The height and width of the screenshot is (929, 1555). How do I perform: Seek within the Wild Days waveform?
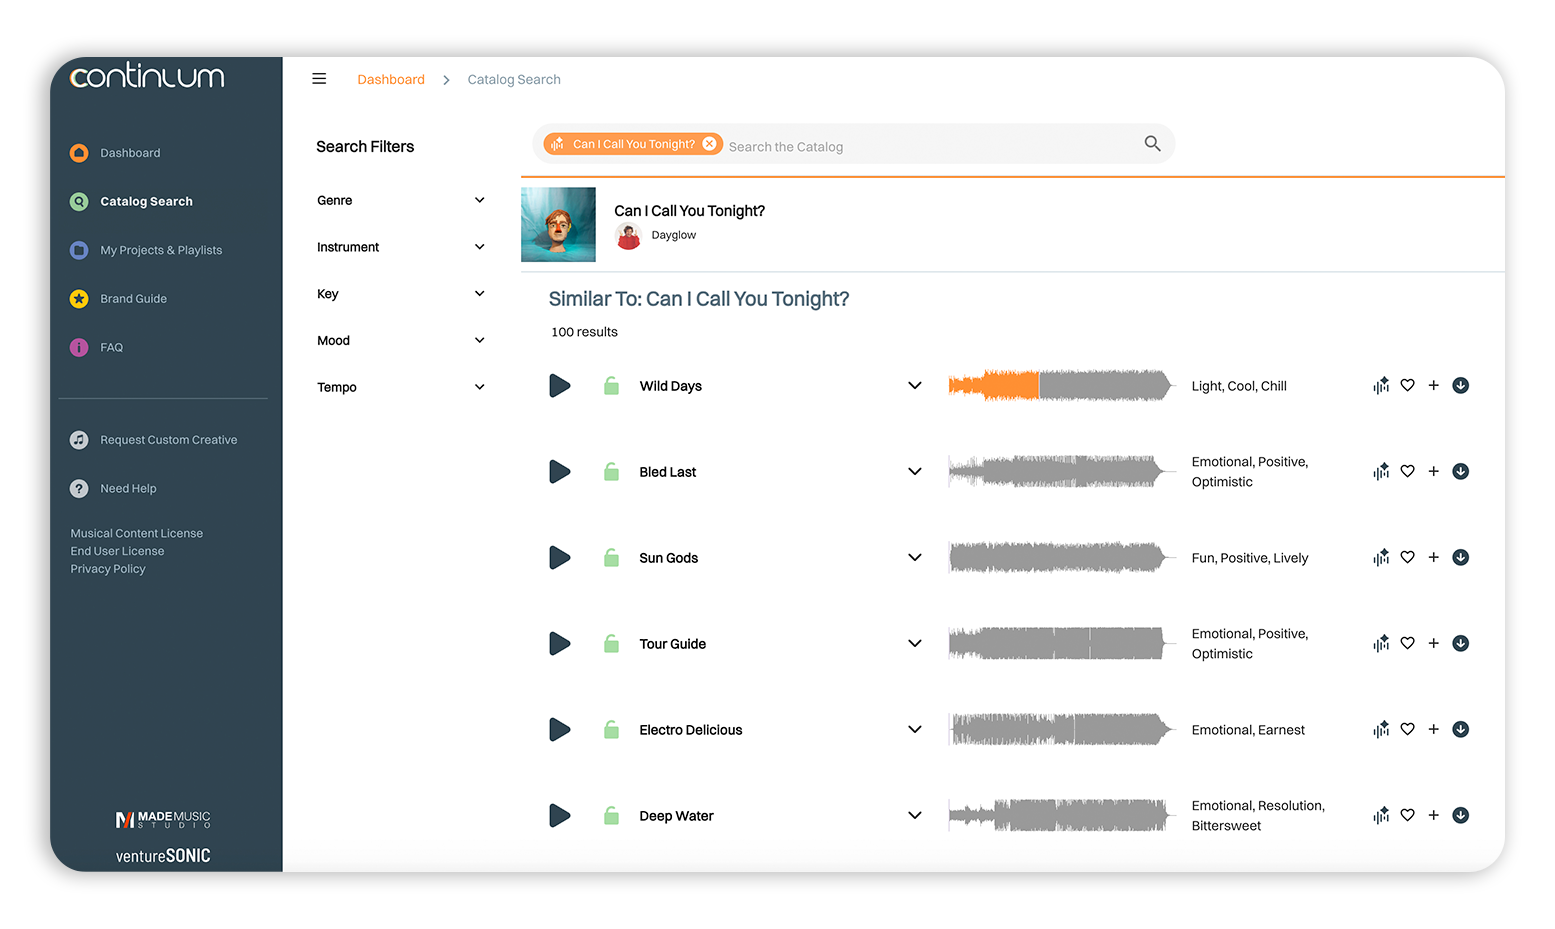tap(1060, 386)
